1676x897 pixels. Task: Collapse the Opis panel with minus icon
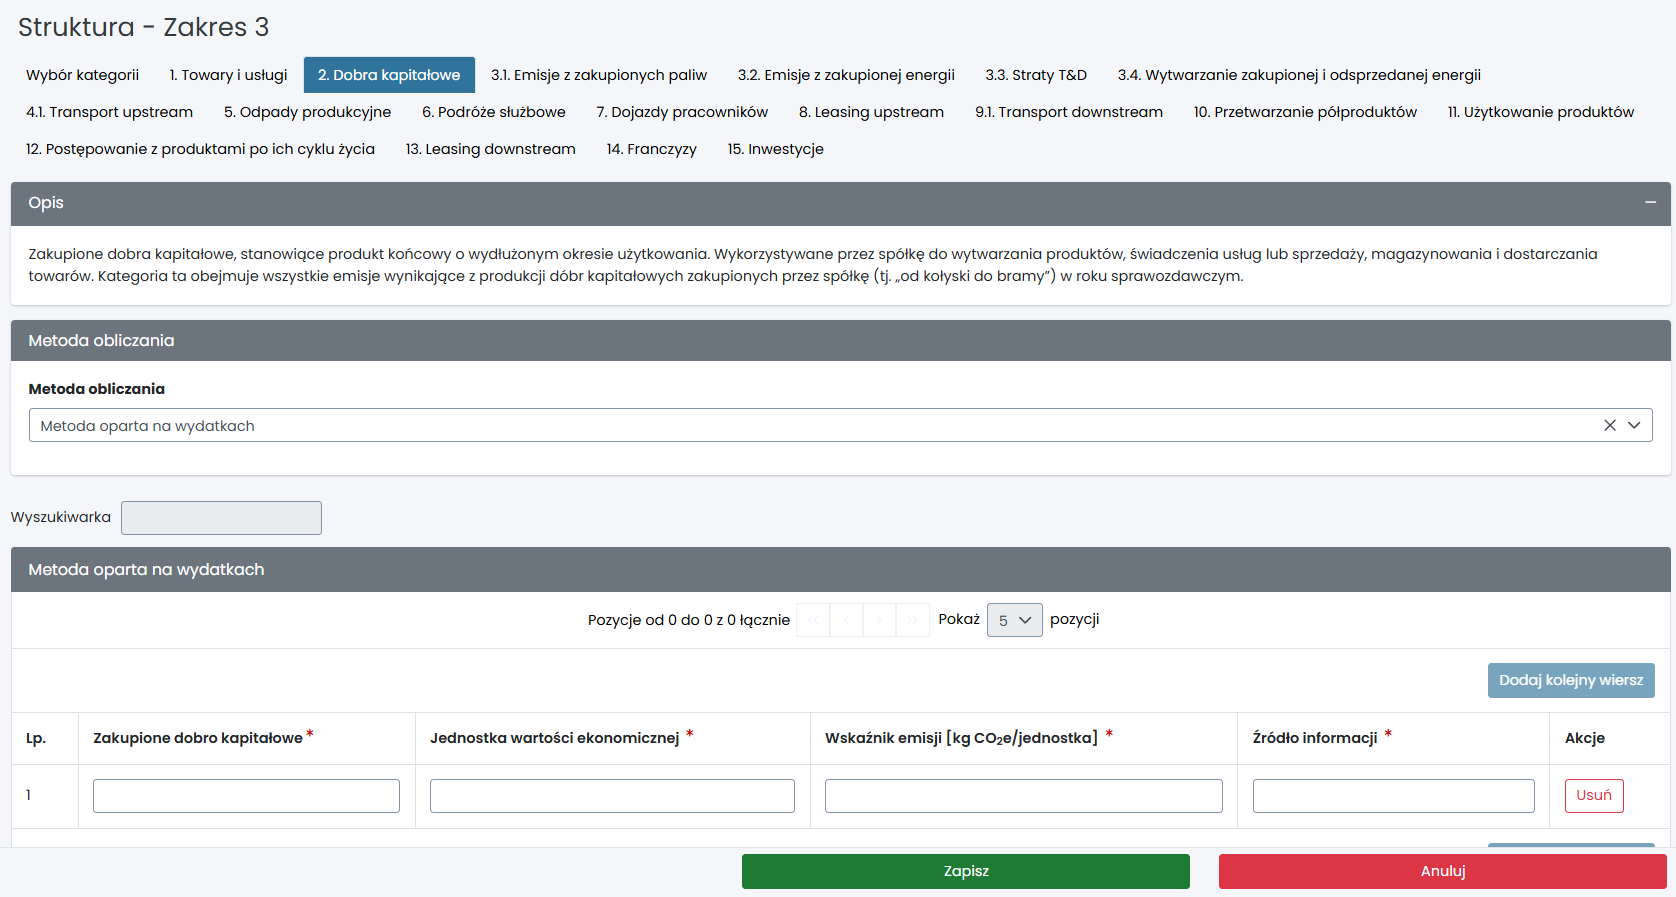[1650, 203]
